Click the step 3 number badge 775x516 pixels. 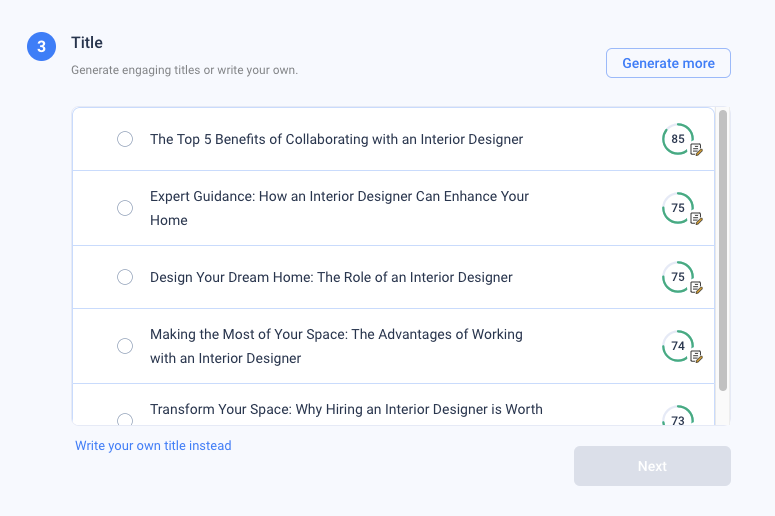point(42,46)
